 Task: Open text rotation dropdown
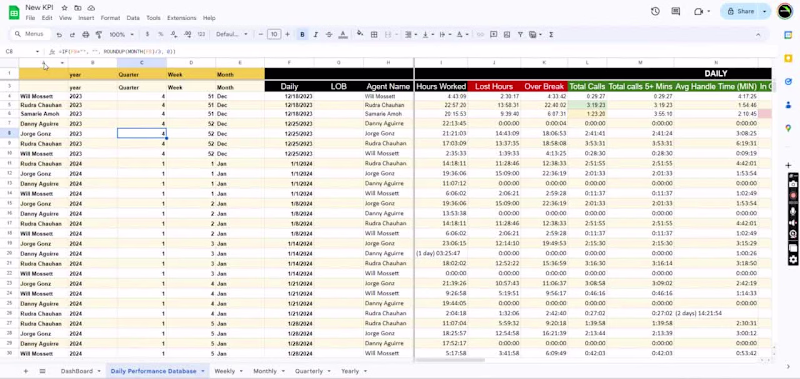461,34
